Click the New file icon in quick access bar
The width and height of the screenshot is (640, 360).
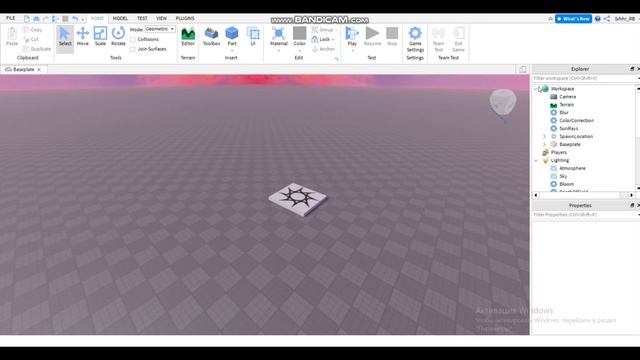[27, 19]
